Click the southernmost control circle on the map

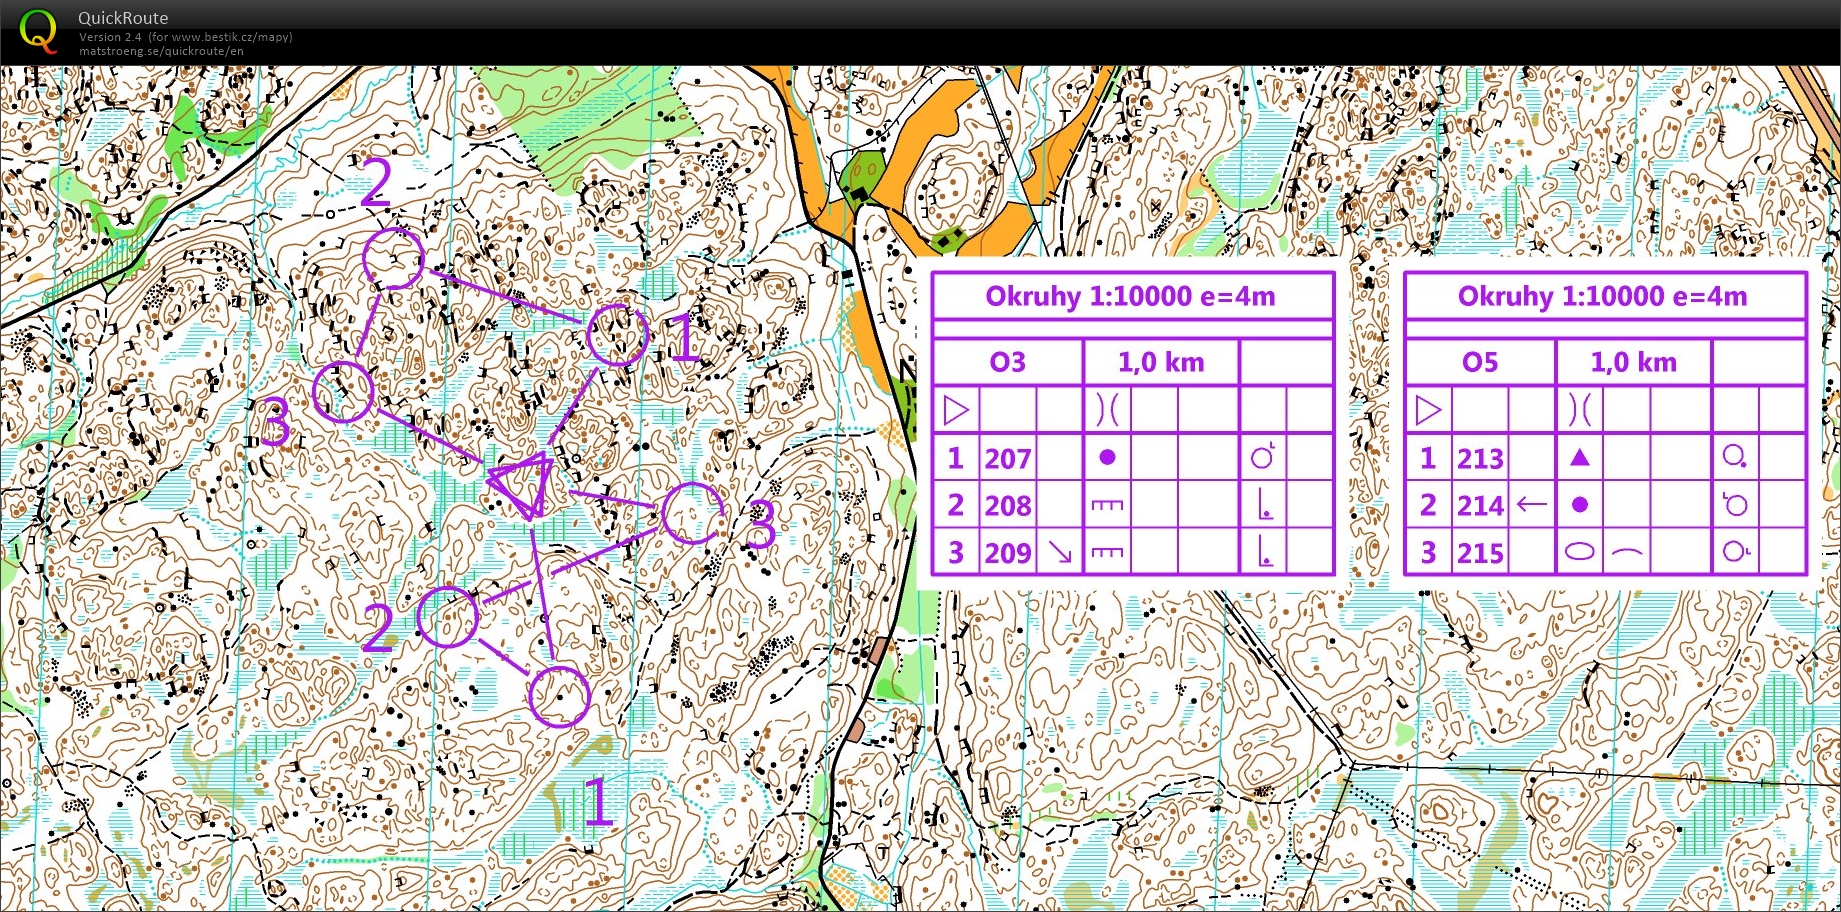(x=559, y=696)
